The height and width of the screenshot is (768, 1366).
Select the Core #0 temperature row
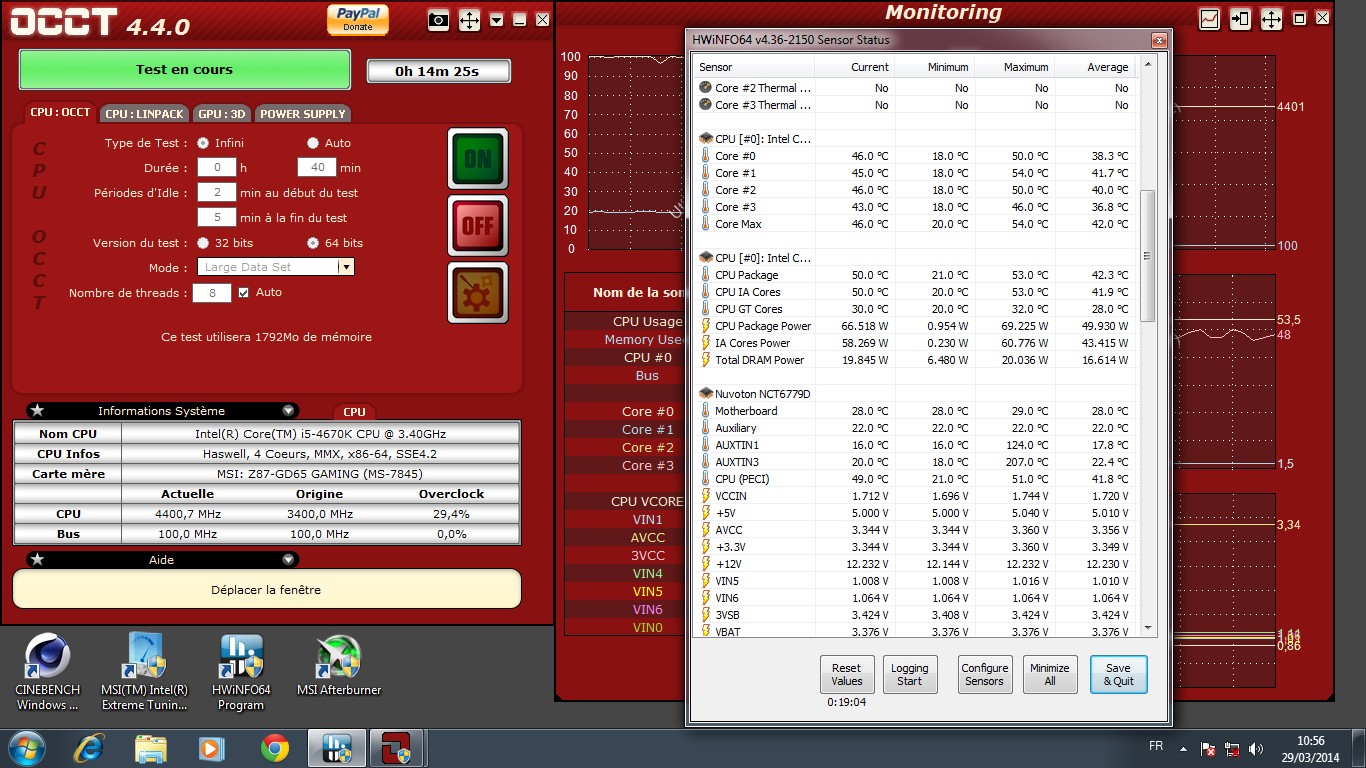coord(915,156)
